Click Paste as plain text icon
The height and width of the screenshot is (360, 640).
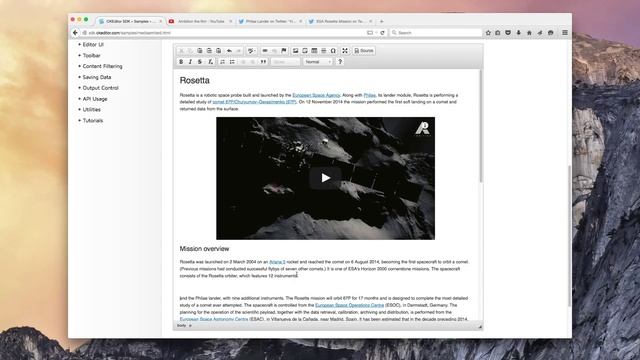coord(209,51)
